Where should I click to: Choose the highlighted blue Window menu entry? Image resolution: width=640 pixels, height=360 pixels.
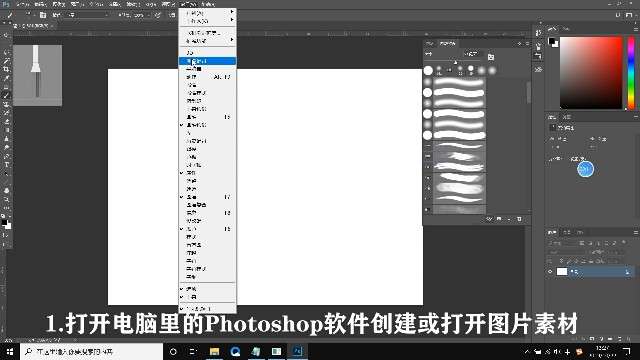207,61
